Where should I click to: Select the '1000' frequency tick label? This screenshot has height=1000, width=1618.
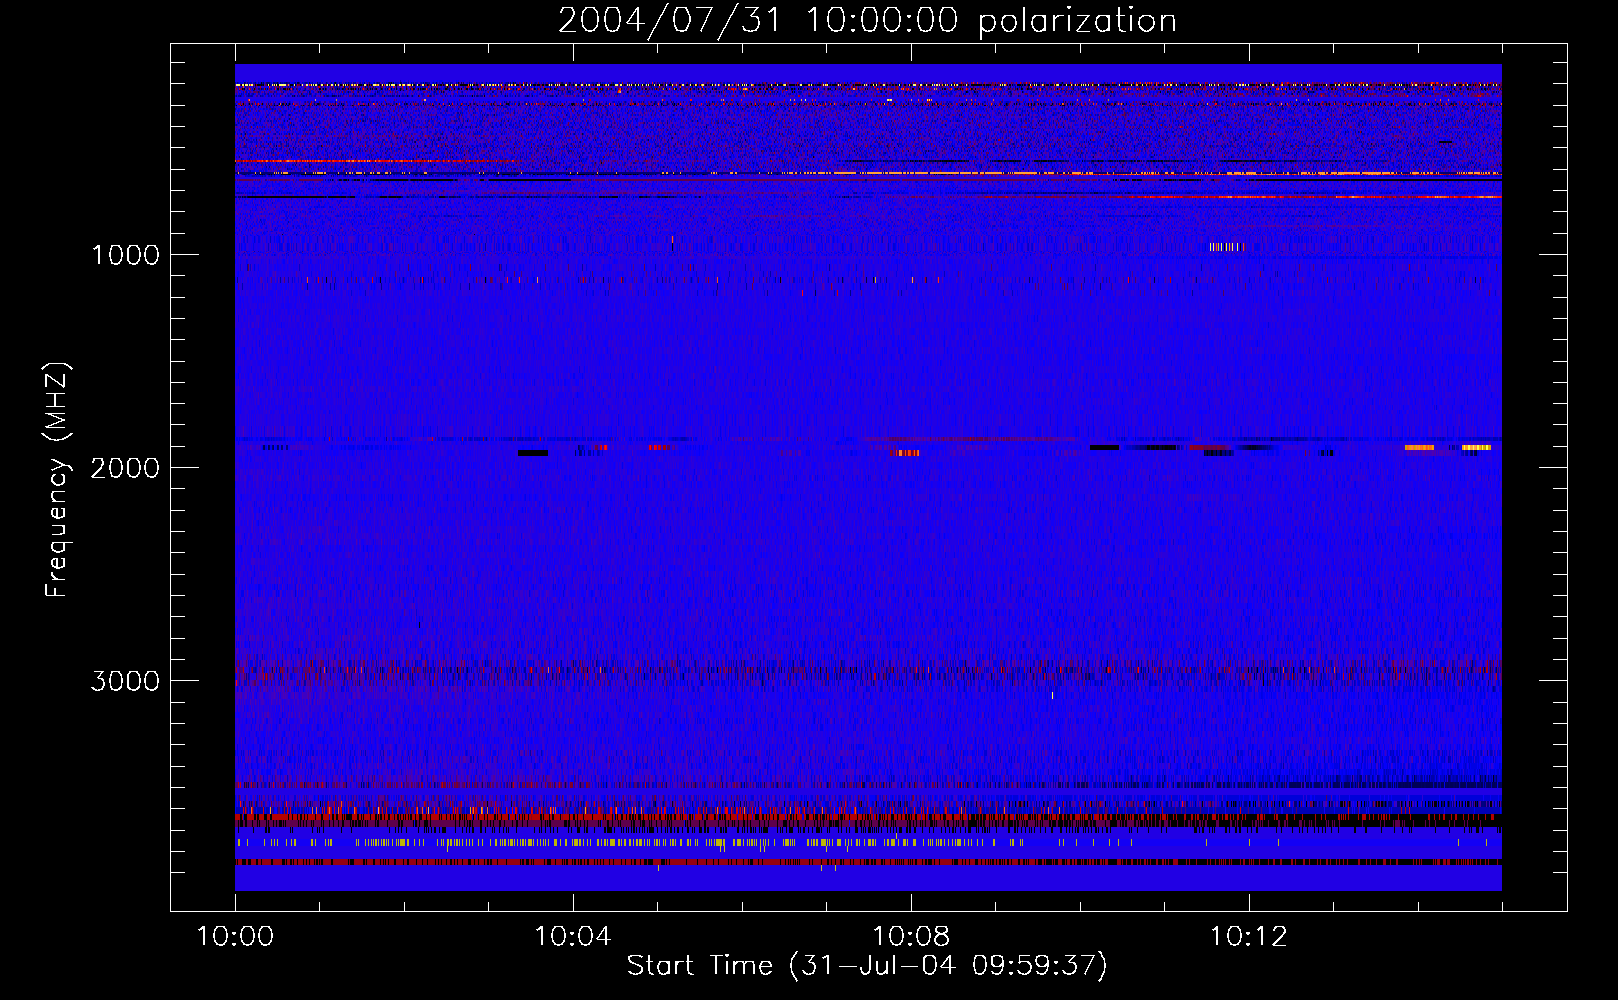coord(125,255)
